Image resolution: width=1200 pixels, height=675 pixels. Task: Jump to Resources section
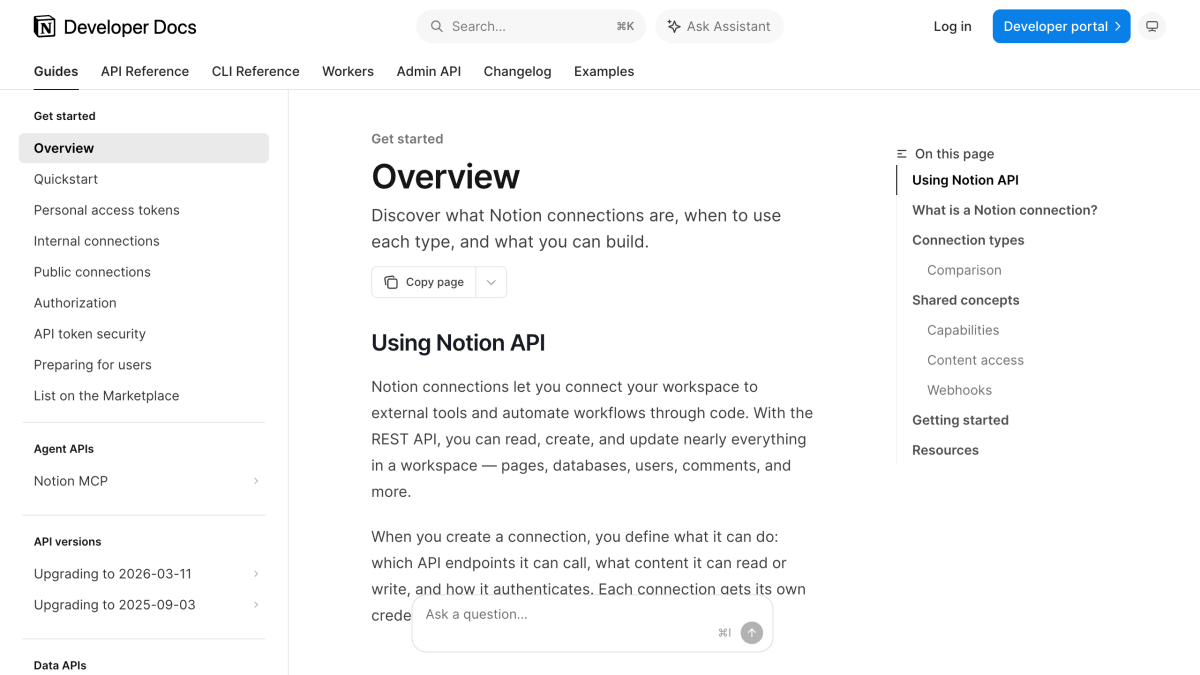tap(945, 450)
